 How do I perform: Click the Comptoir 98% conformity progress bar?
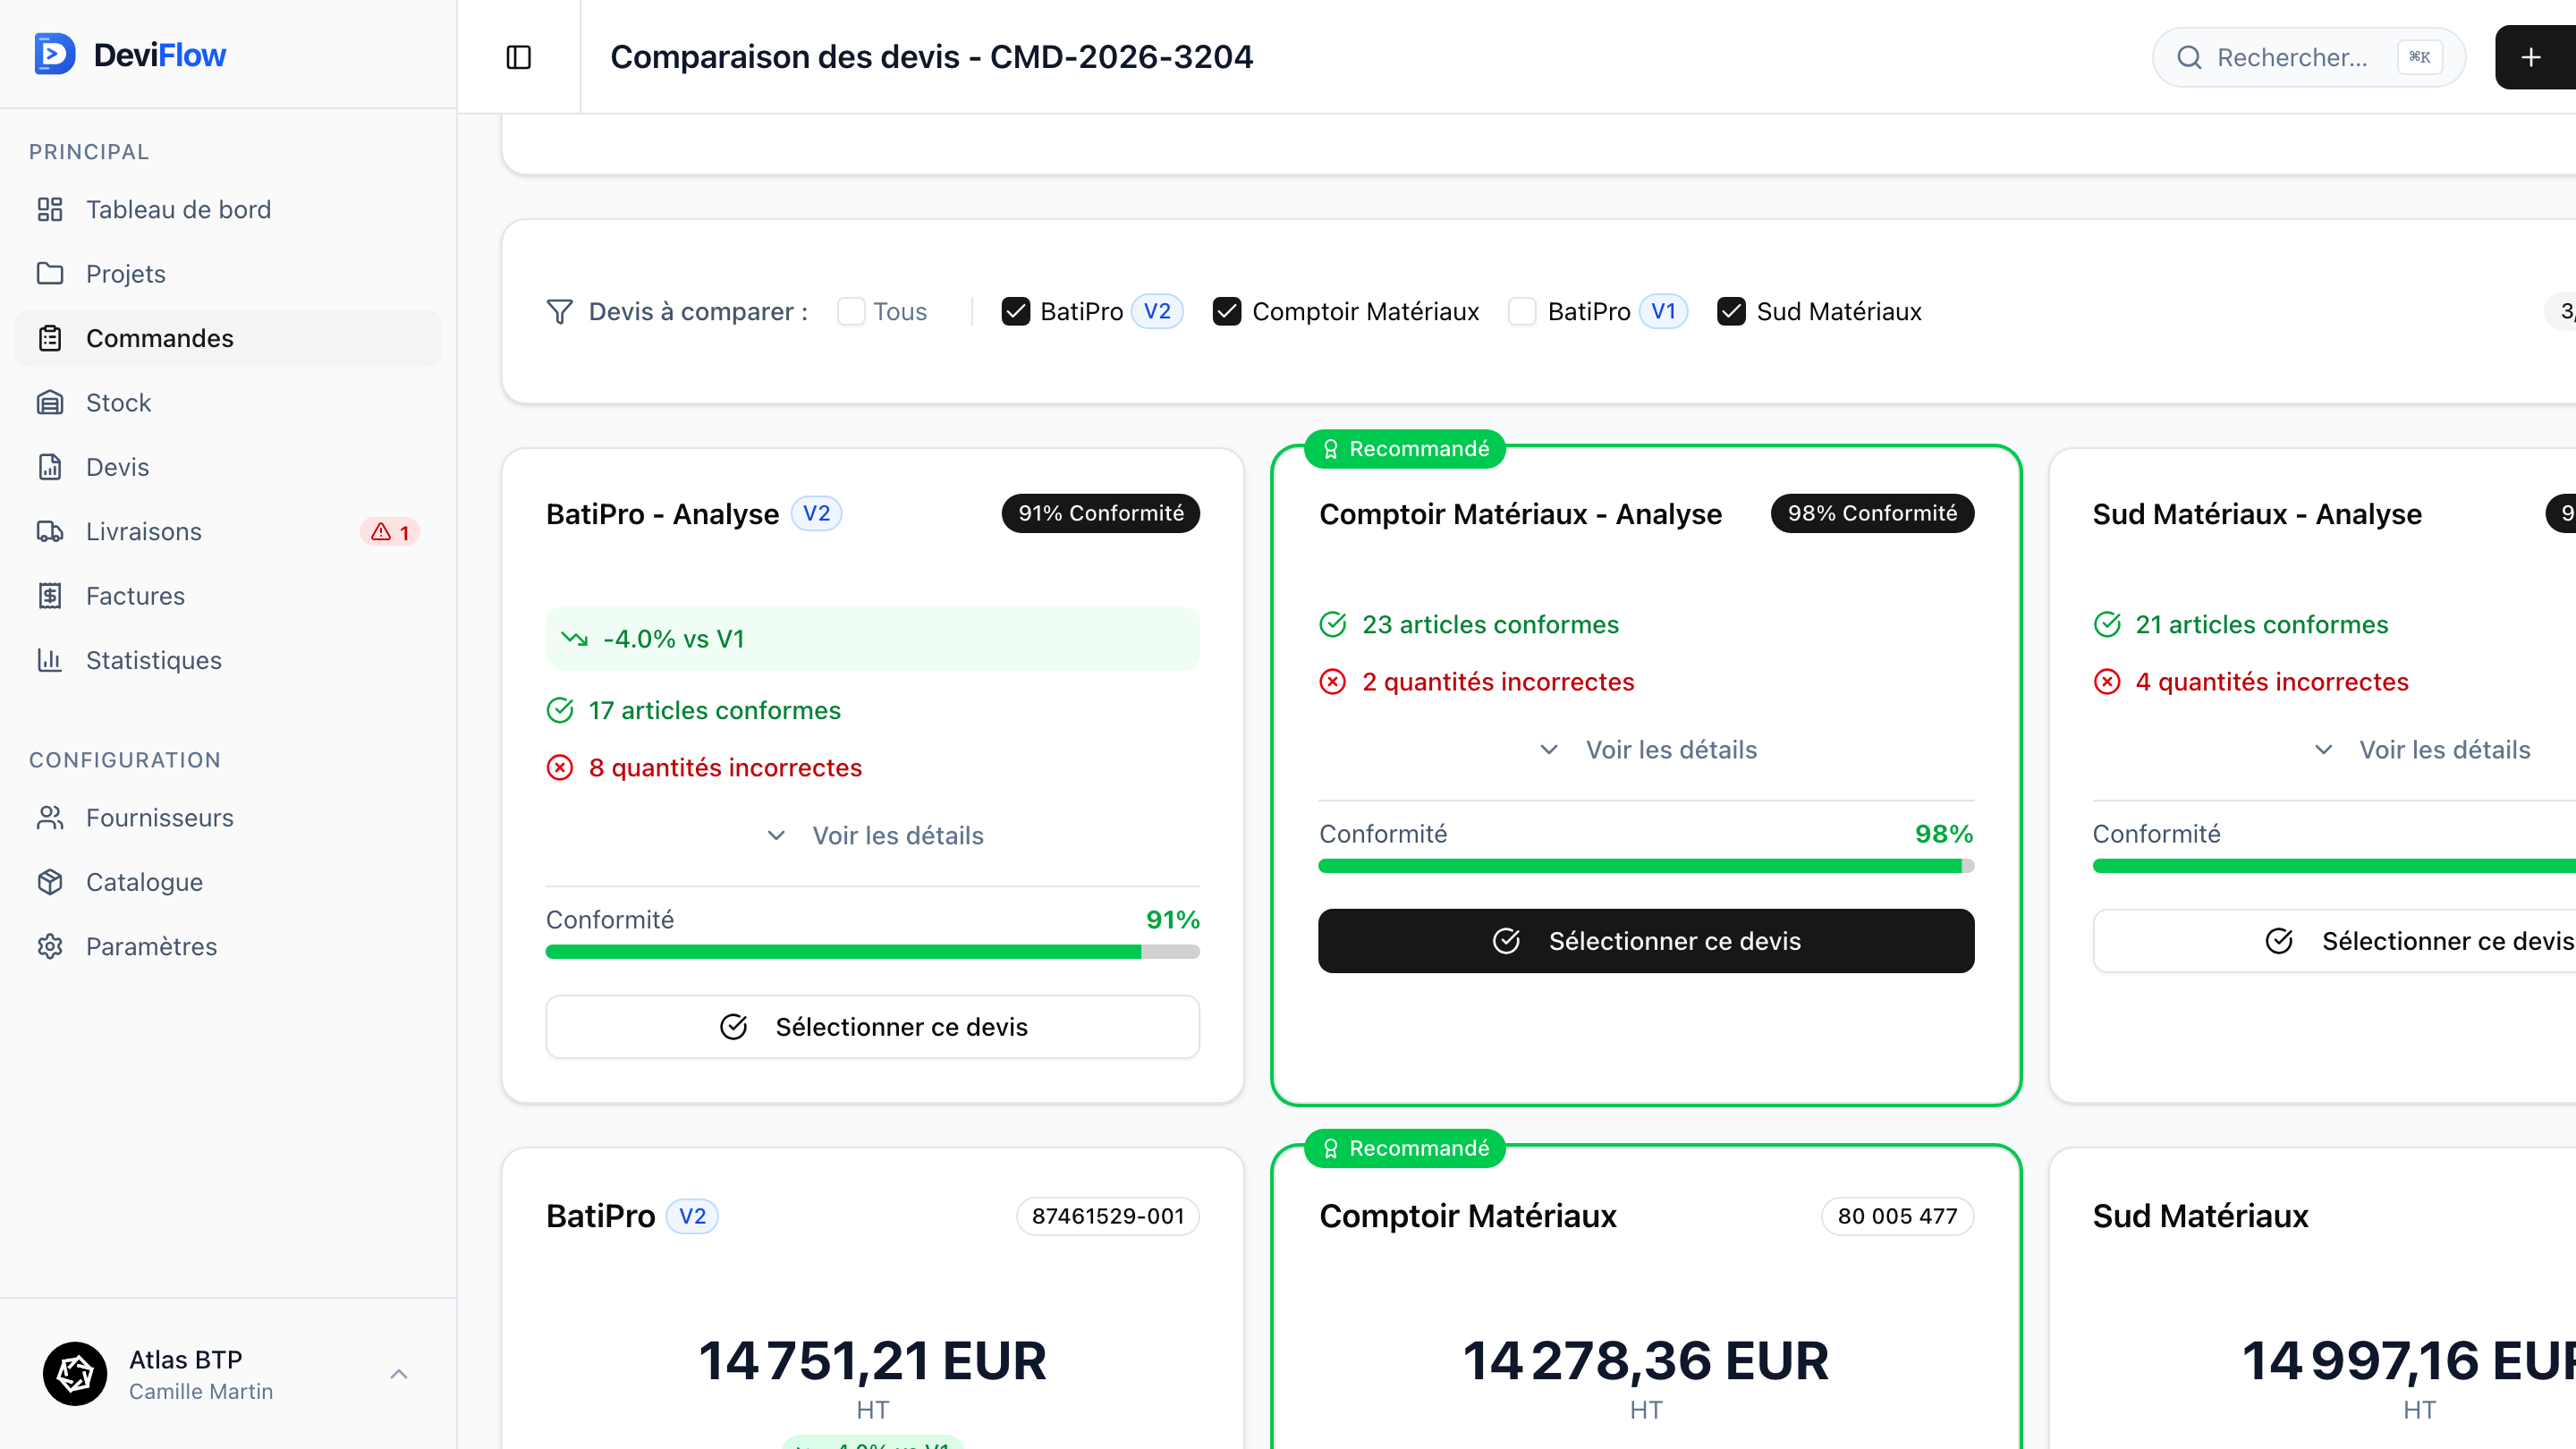click(x=1646, y=865)
